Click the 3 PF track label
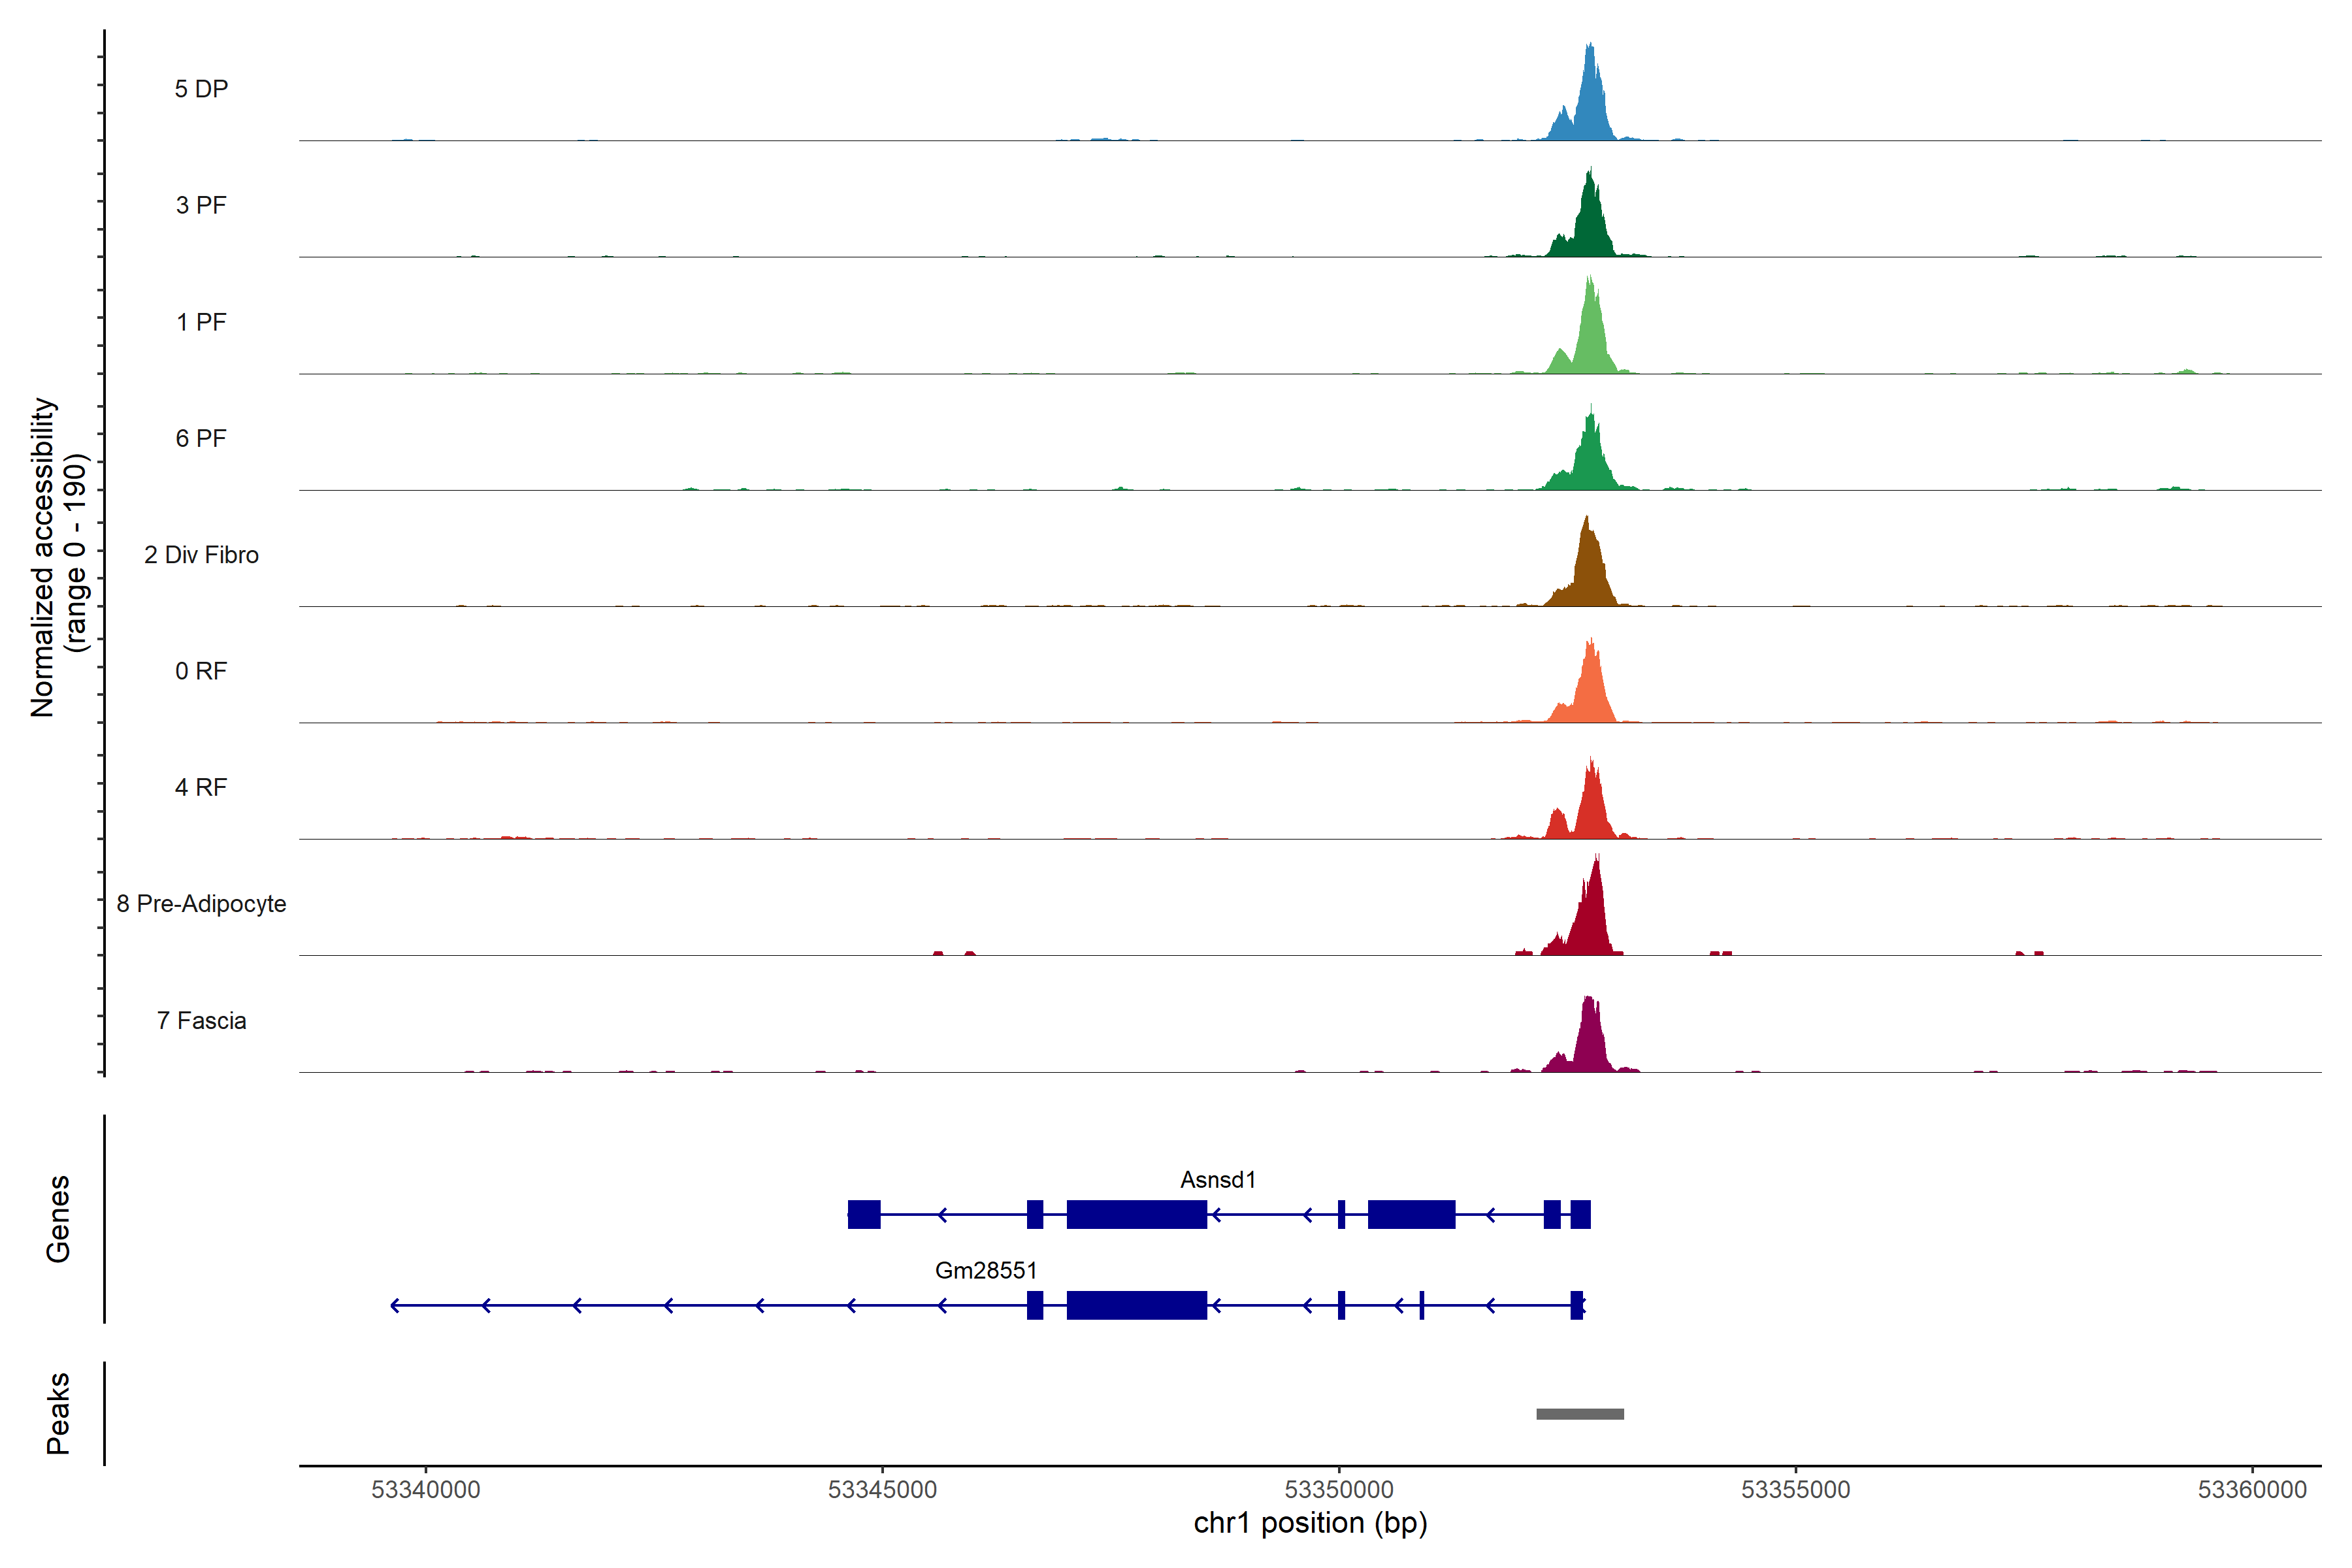The image size is (2352, 1568). coord(201,205)
